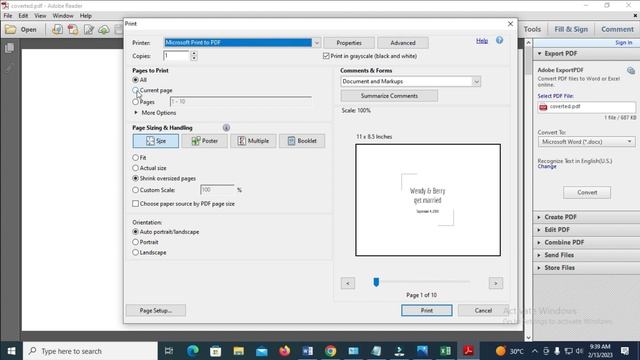Open the page thumbnails panel icon in left sidebar
The image size is (640, 360).
tap(9, 48)
